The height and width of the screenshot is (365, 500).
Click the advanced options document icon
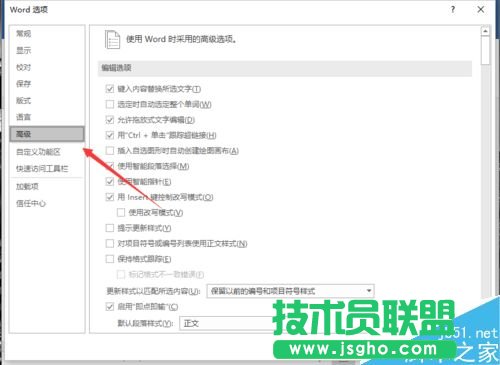click(112, 40)
